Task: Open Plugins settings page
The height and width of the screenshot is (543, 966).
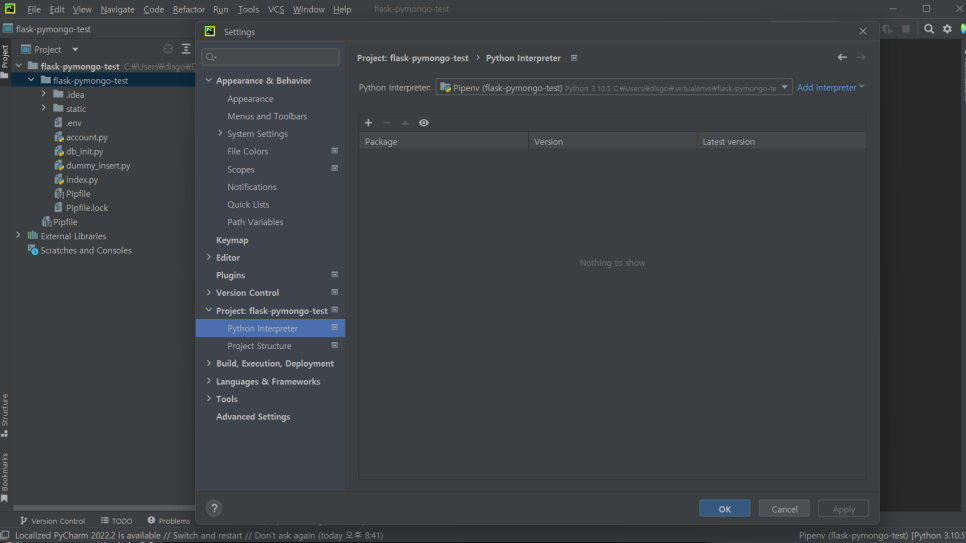Action: point(230,275)
